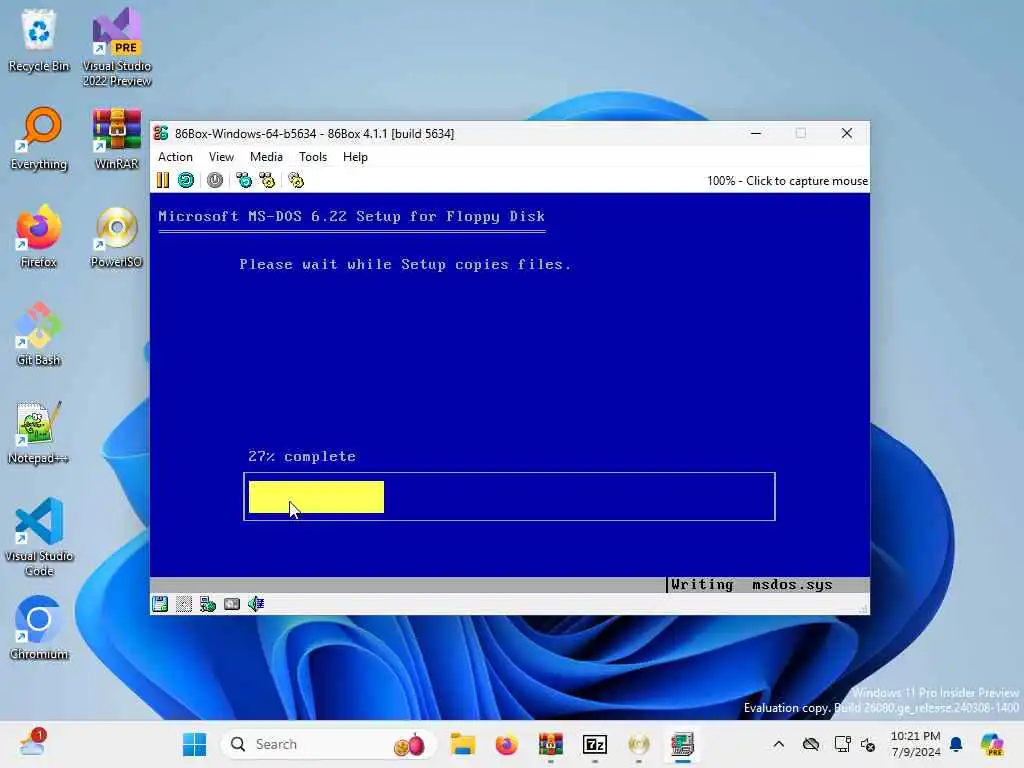Click the teal hard reset icon
This screenshot has height=768, width=1024.
(x=185, y=180)
